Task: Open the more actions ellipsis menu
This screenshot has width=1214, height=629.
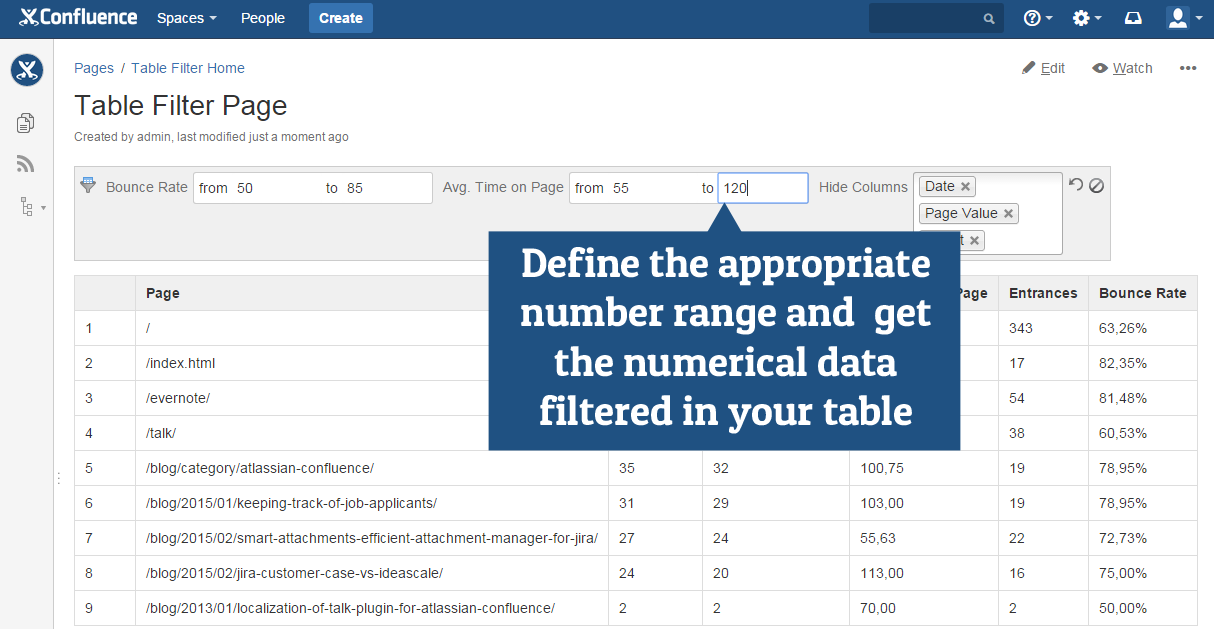Action: [x=1188, y=68]
